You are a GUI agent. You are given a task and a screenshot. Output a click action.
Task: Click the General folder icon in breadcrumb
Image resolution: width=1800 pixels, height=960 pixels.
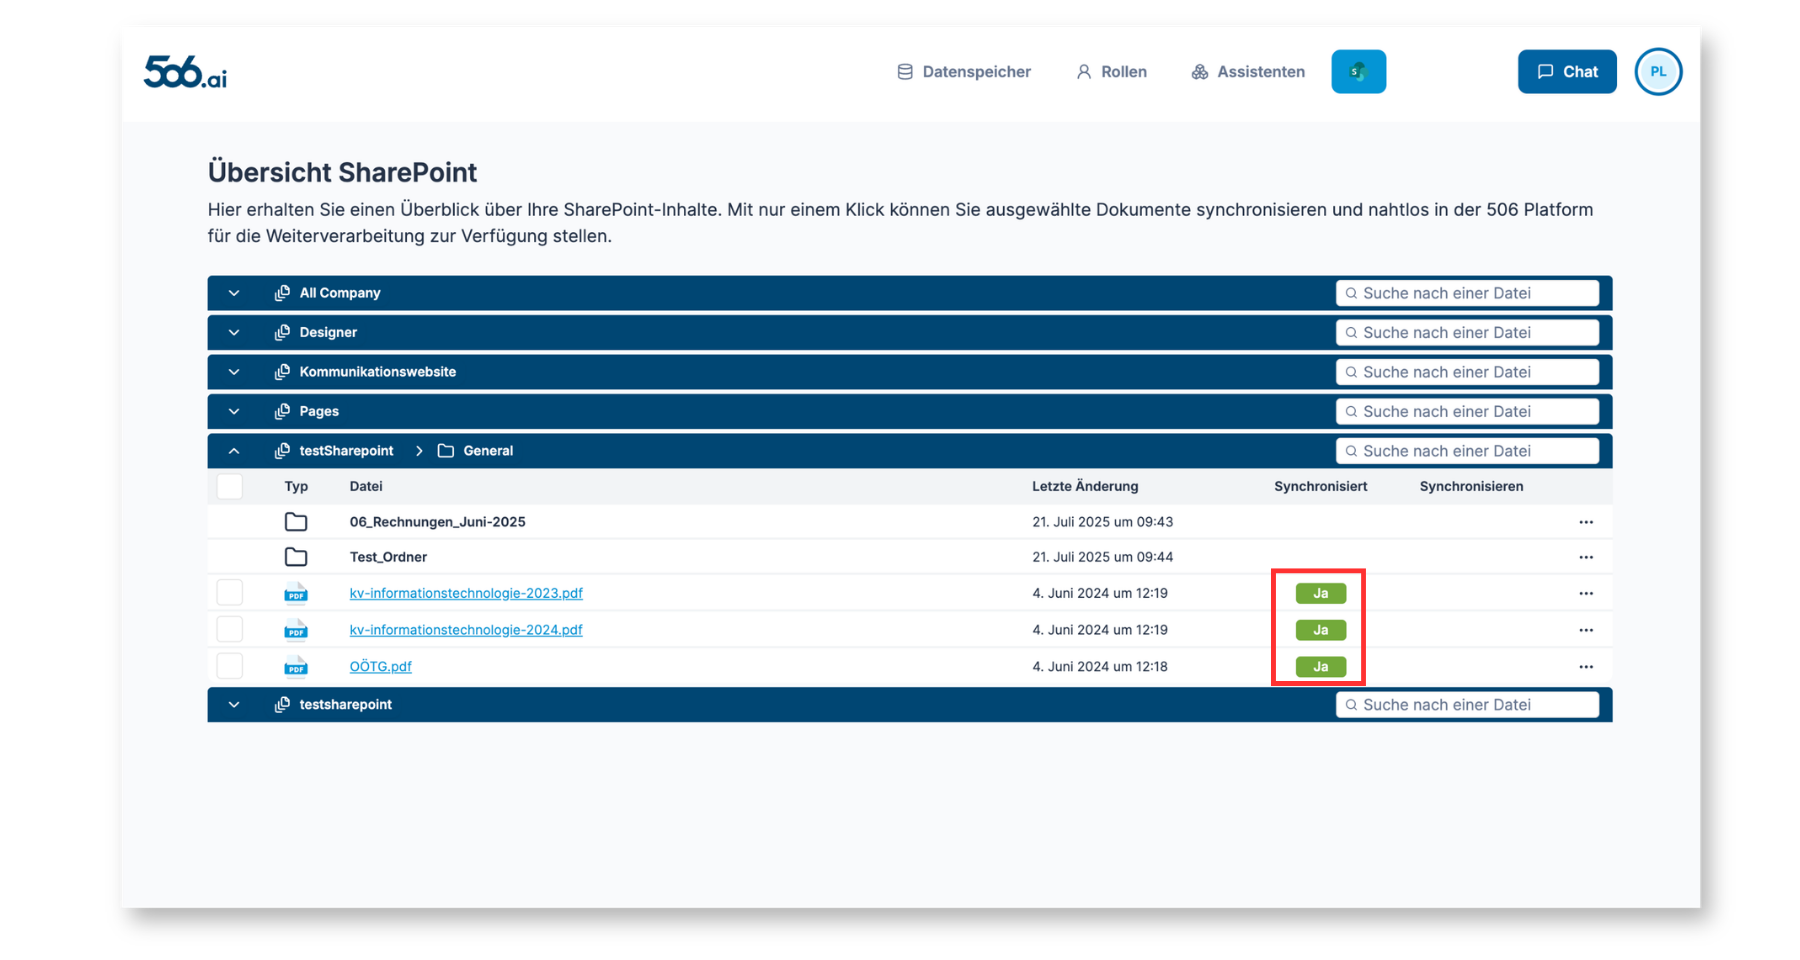click(x=446, y=451)
